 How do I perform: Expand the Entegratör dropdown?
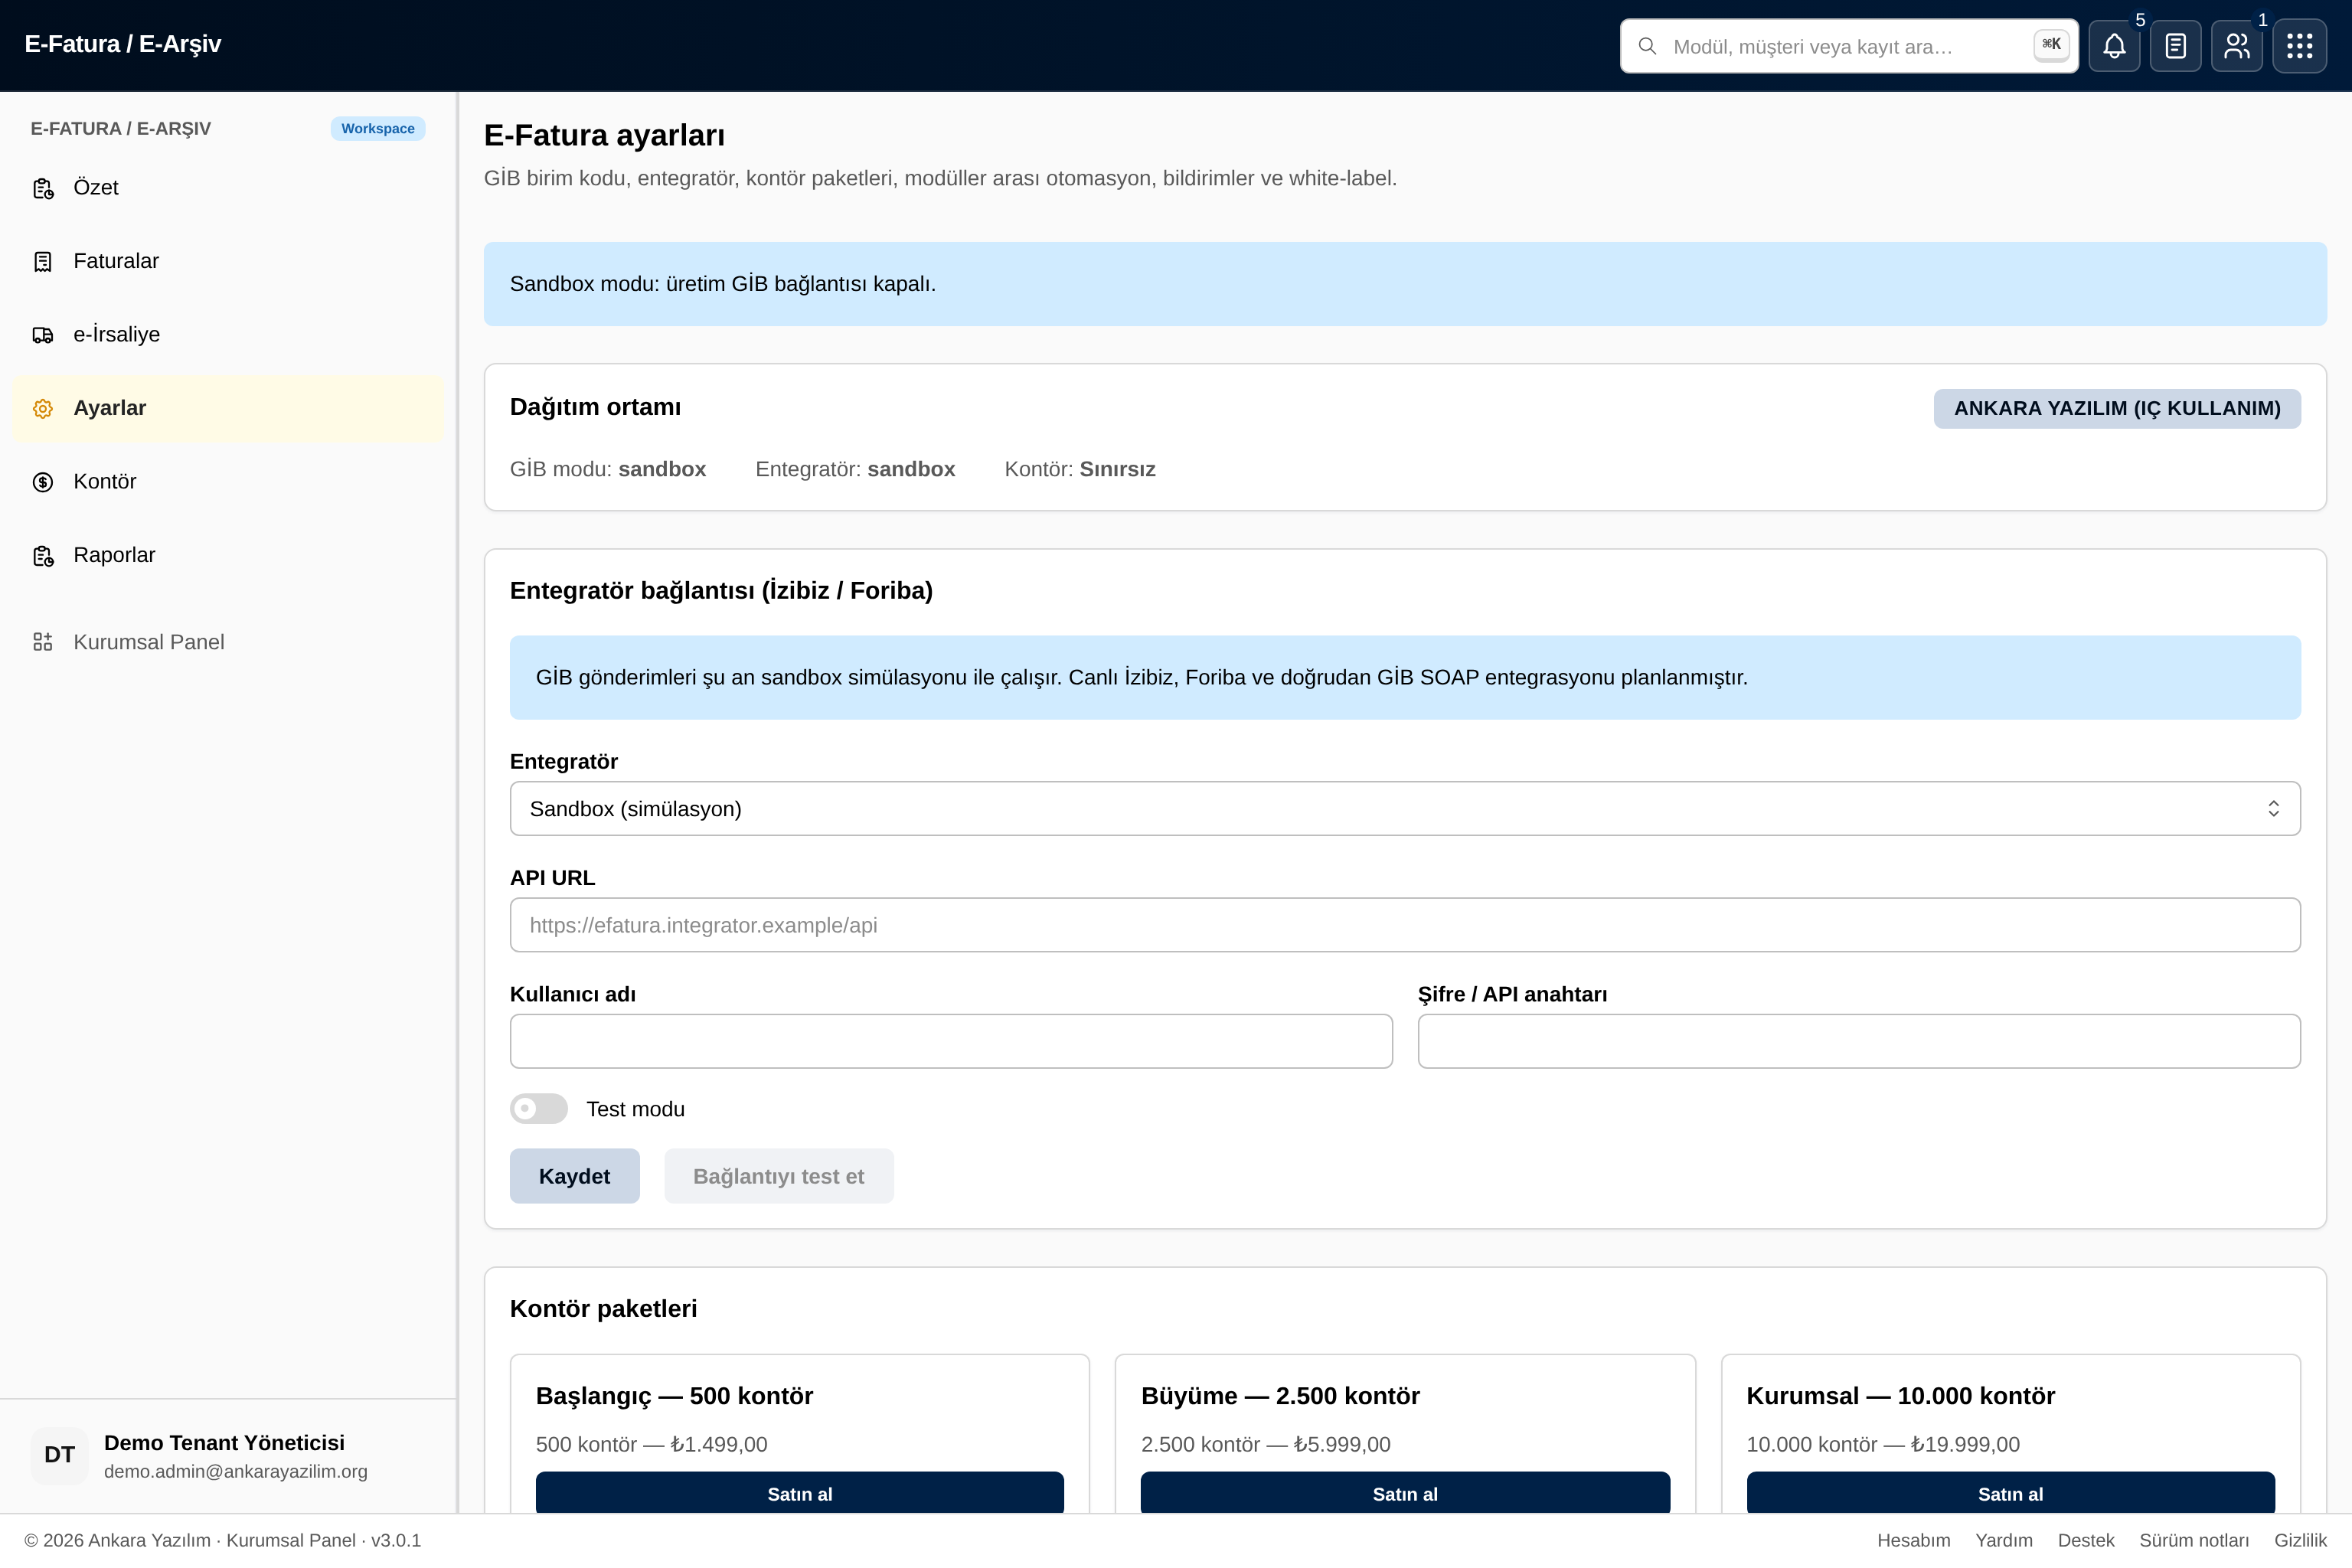[1405, 808]
